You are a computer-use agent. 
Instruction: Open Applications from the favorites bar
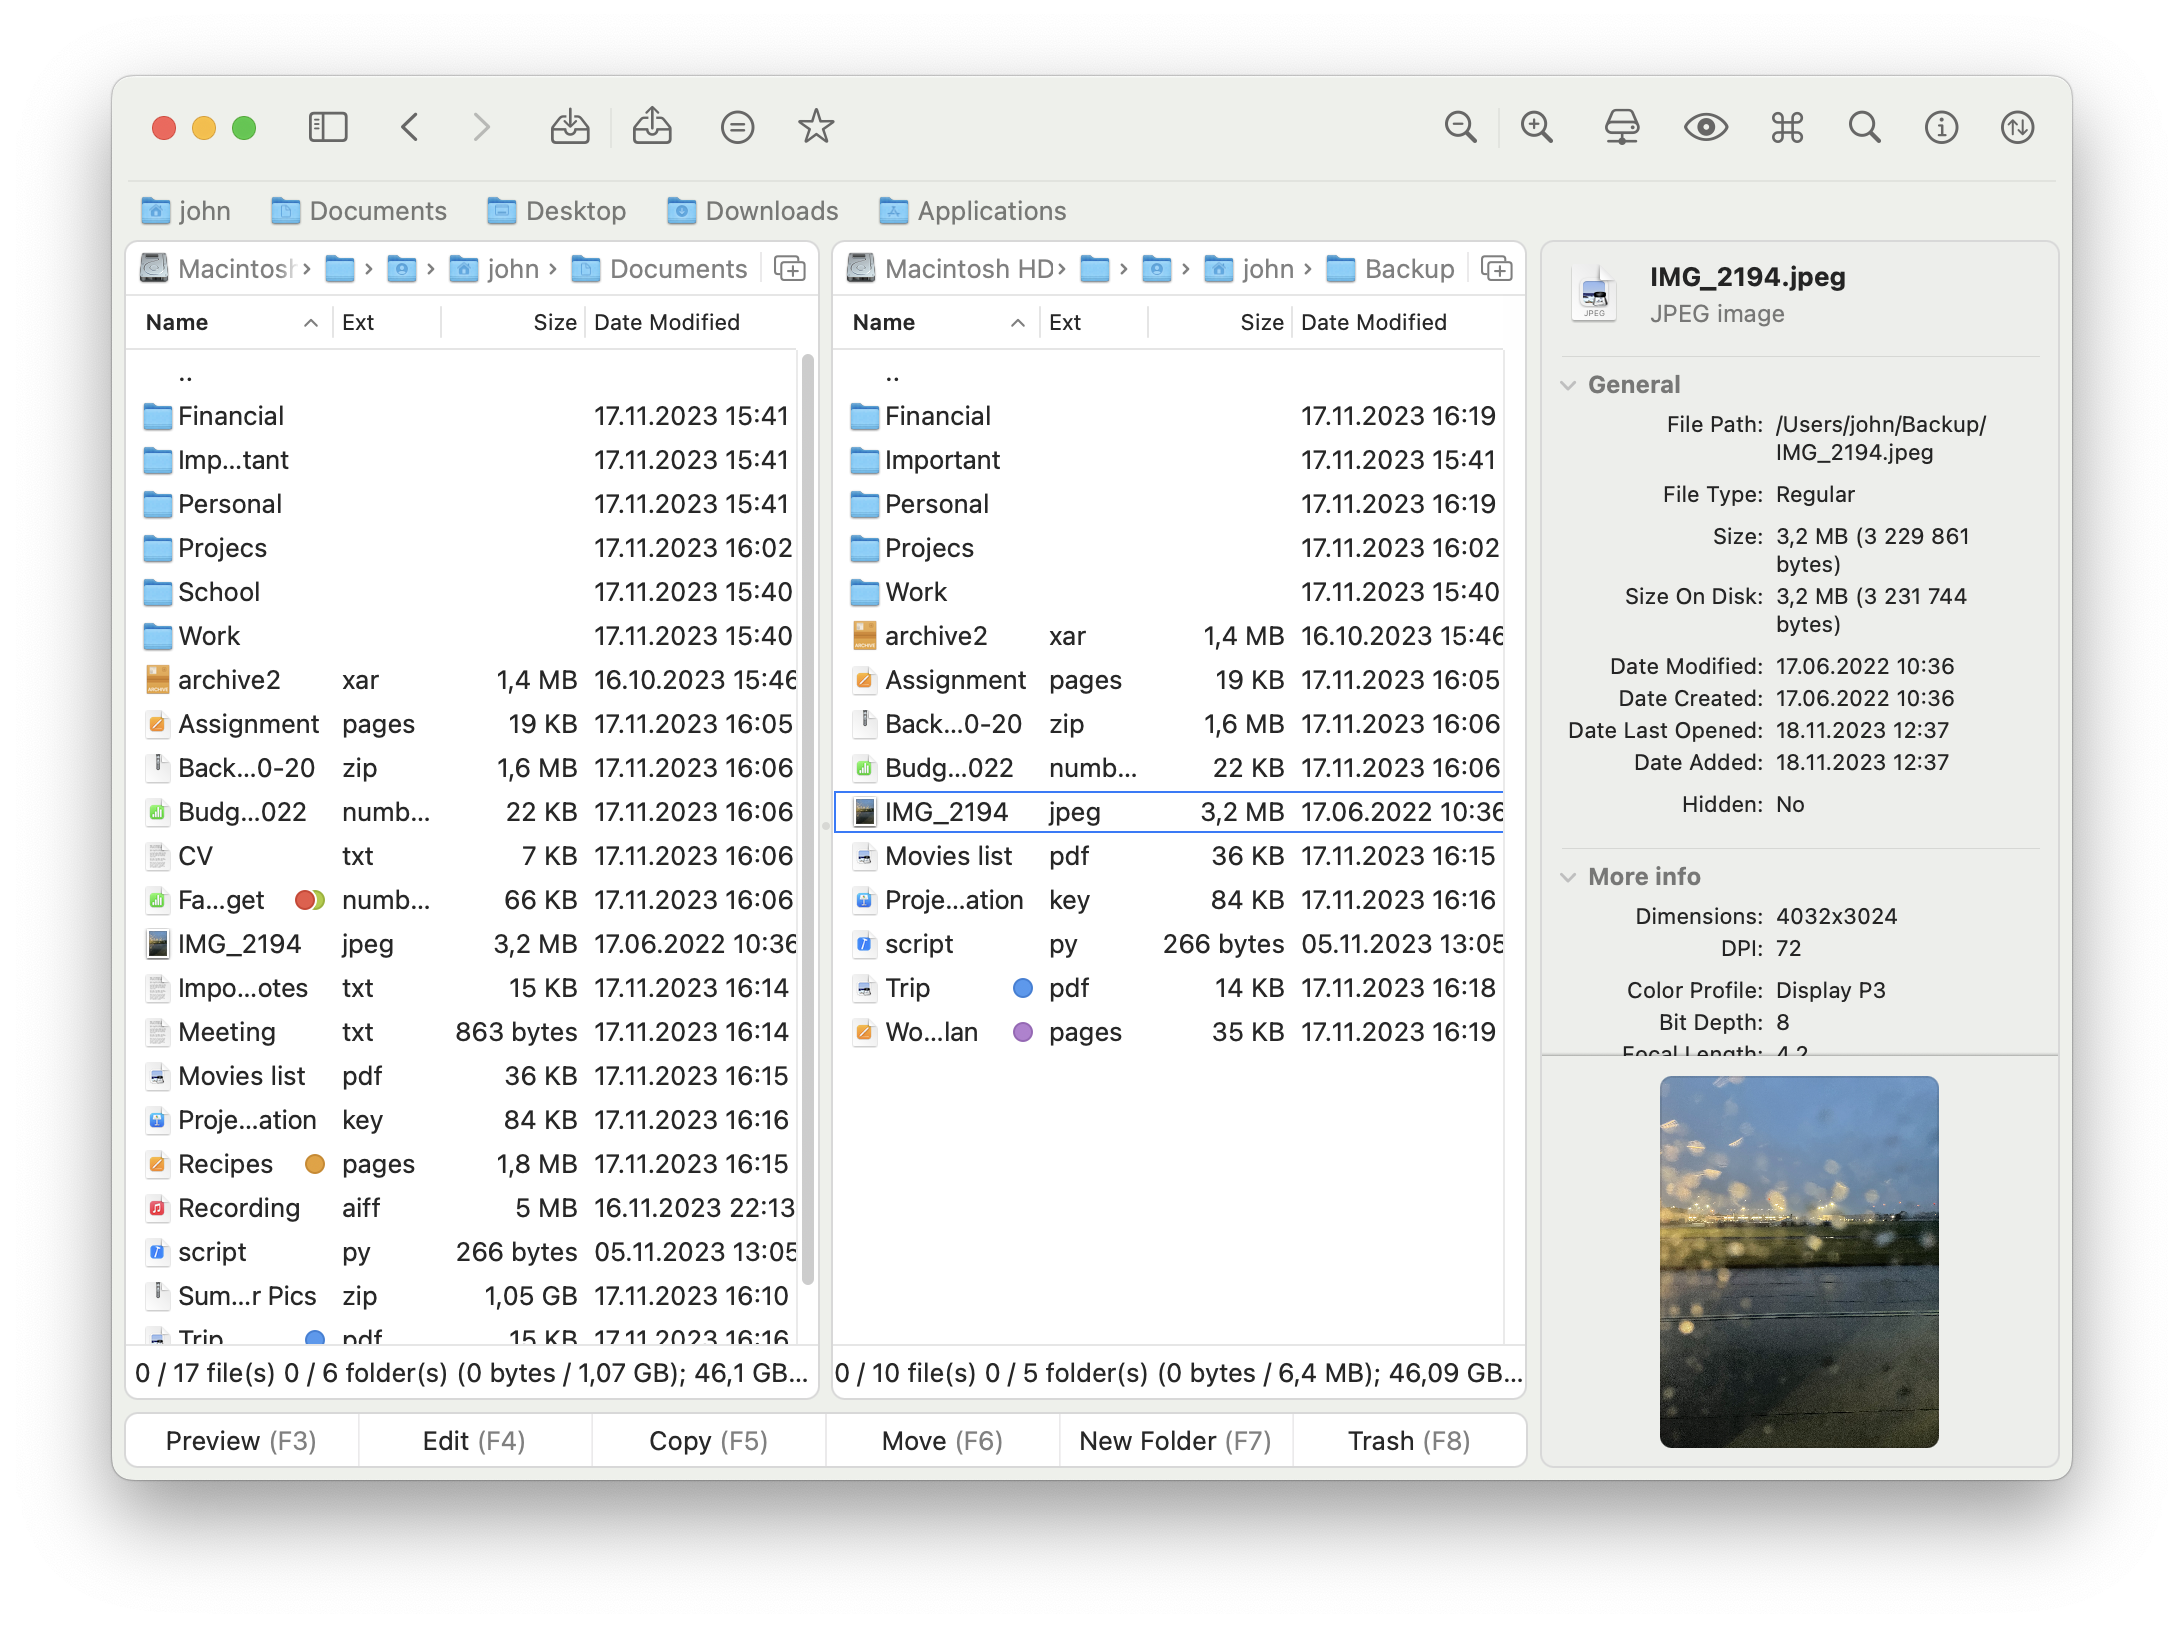(x=971, y=211)
